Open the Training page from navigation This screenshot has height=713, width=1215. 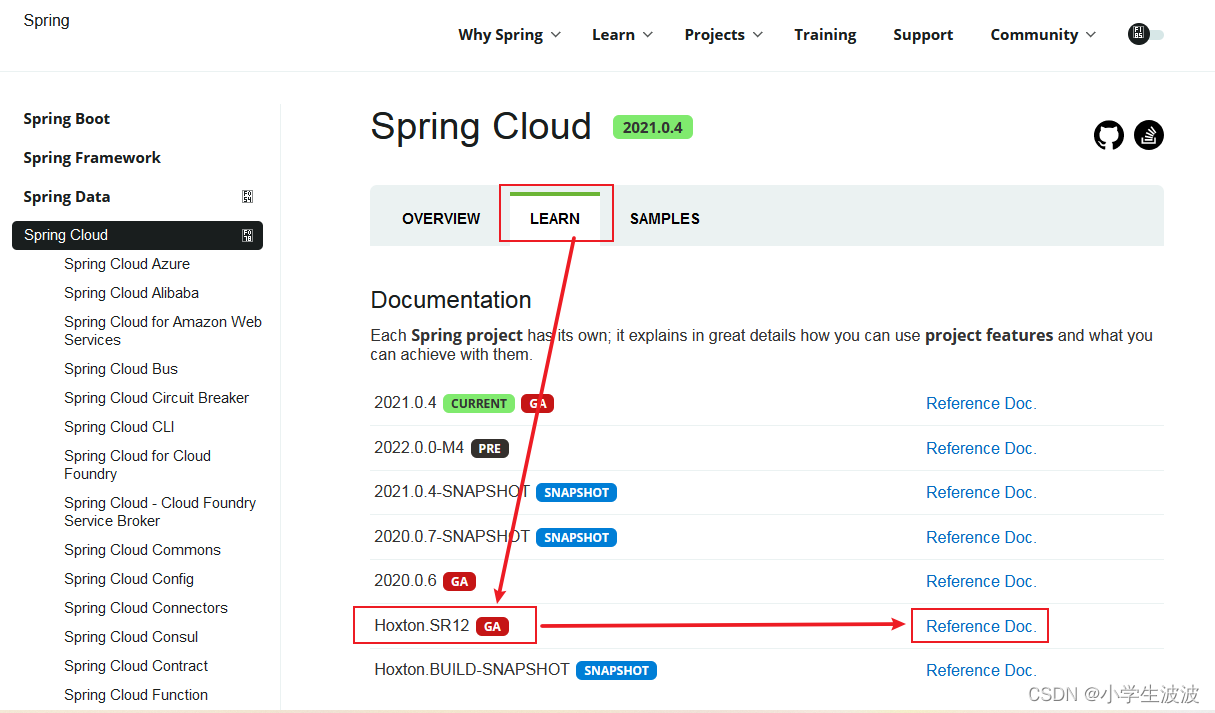tap(825, 35)
